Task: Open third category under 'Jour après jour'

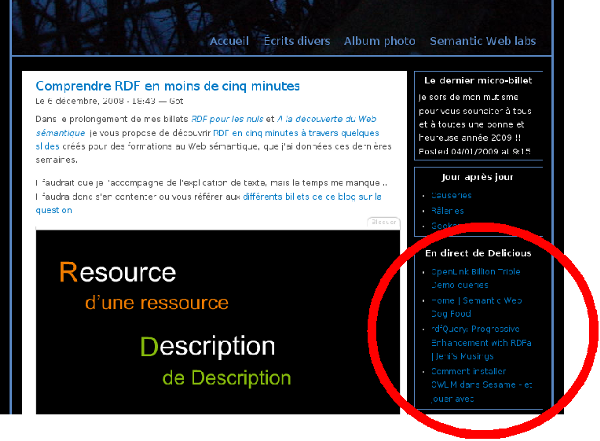Action: tap(451, 227)
